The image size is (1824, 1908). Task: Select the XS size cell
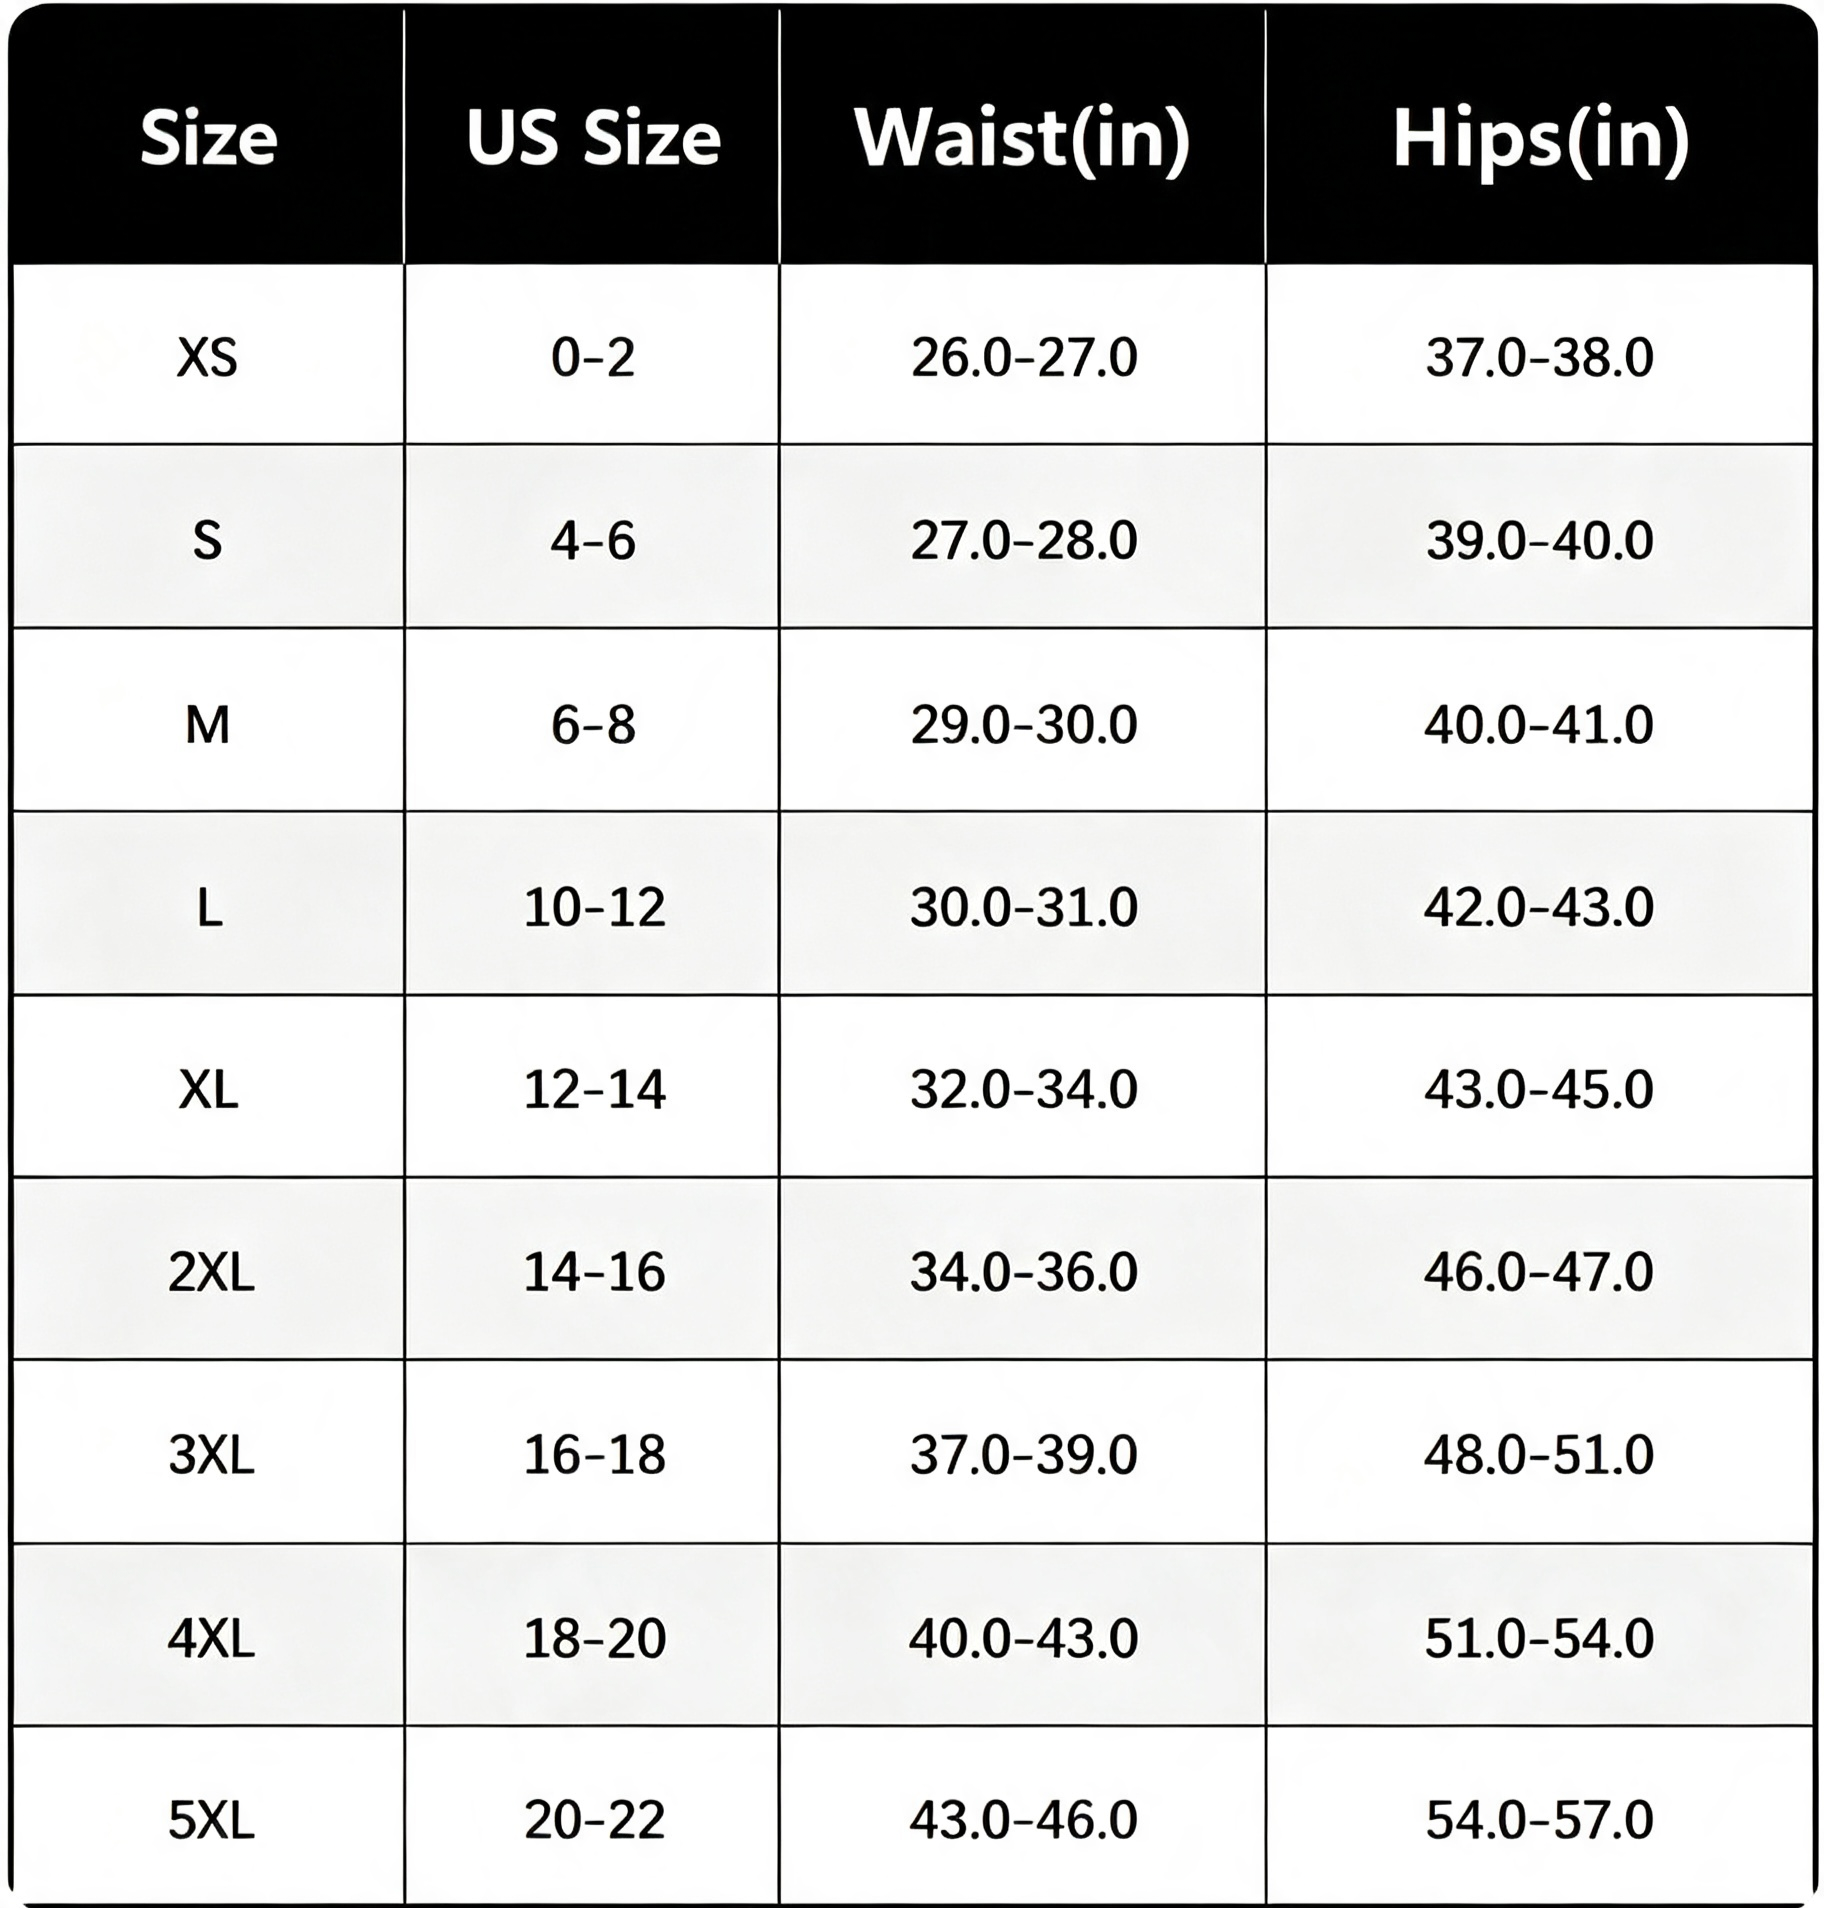coord(208,357)
